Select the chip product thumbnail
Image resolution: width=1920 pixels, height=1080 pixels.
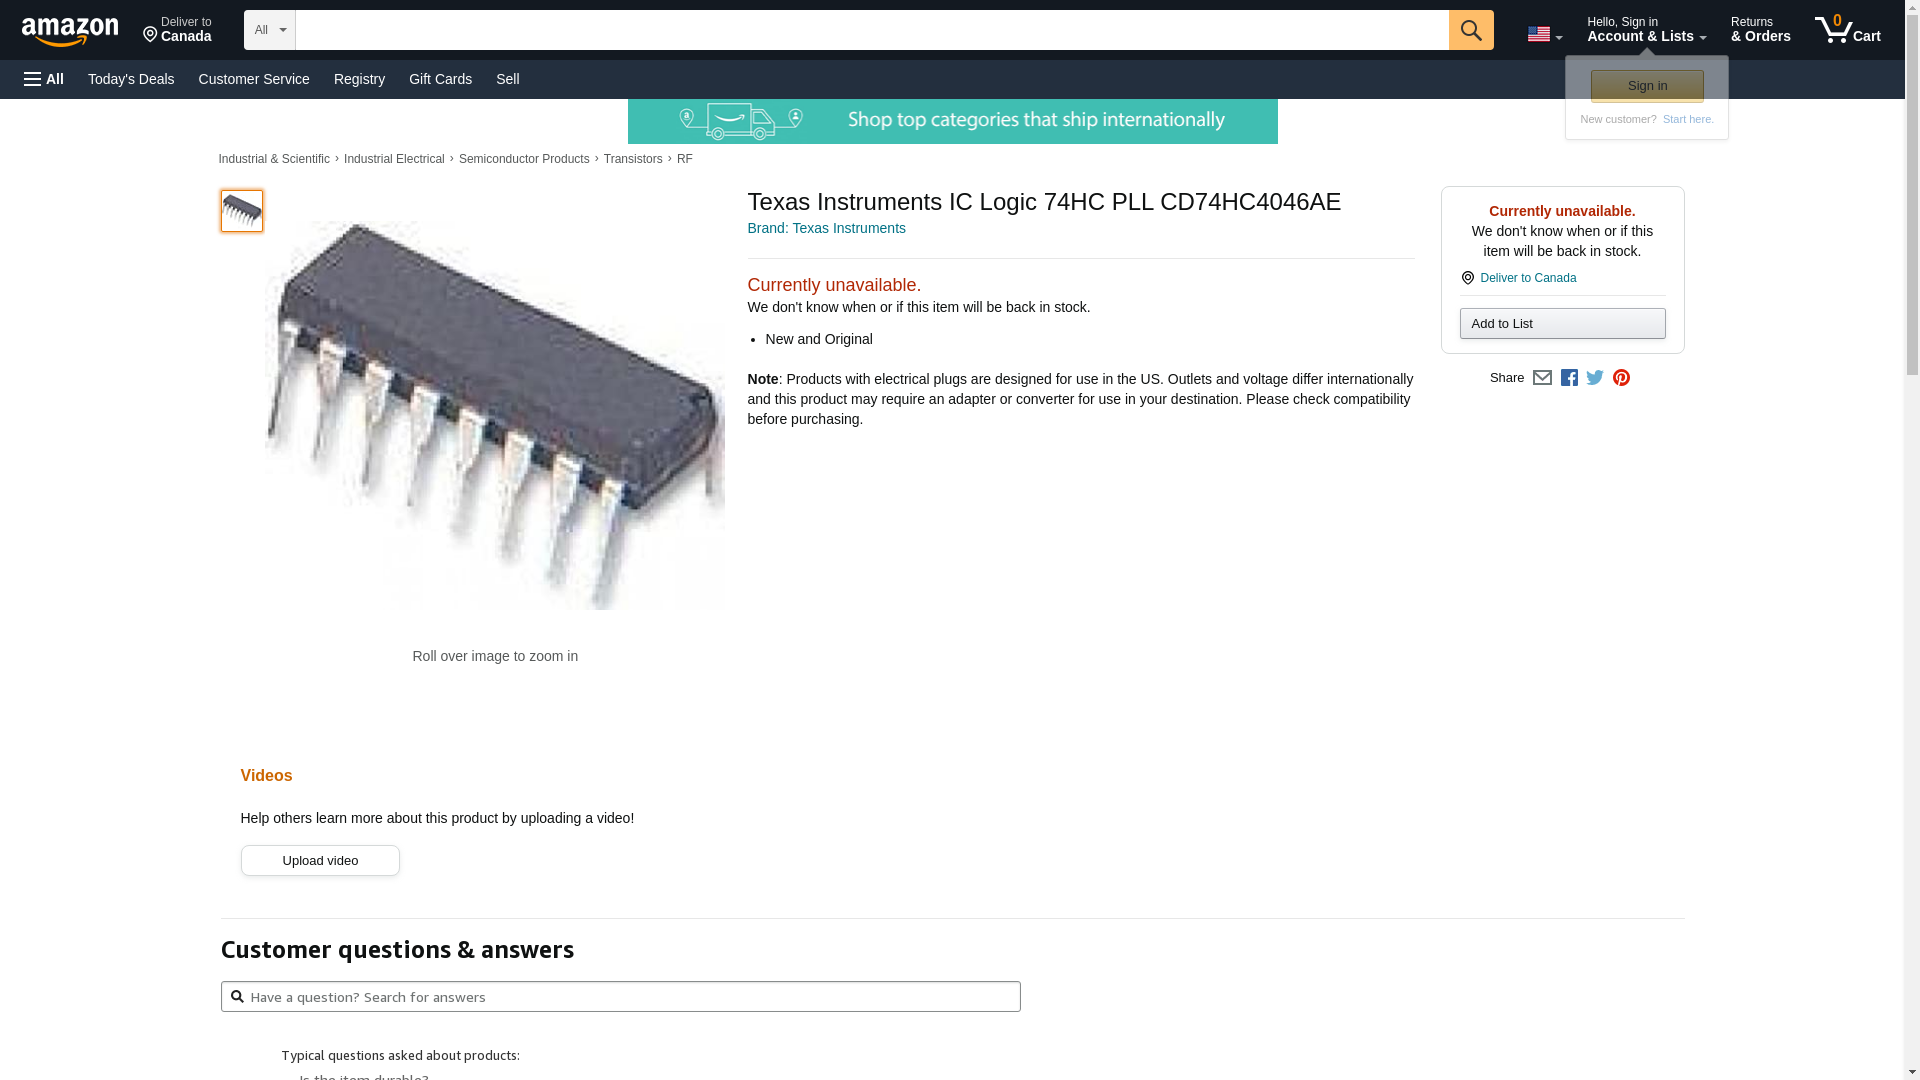(x=242, y=211)
